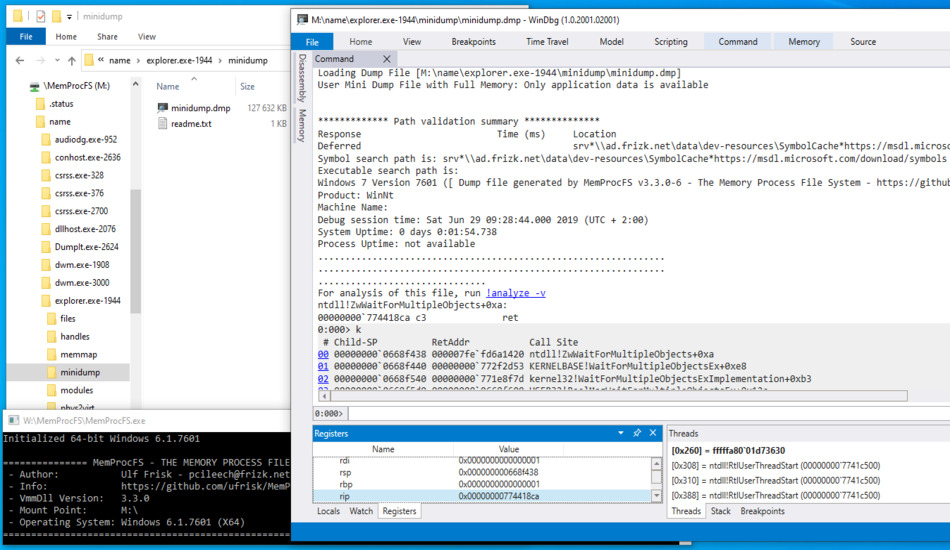The width and height of the screenshot is (950, 550).
Task: Click the MemProcFS (M:) drive icon
Action: click(x=33, y=87)
